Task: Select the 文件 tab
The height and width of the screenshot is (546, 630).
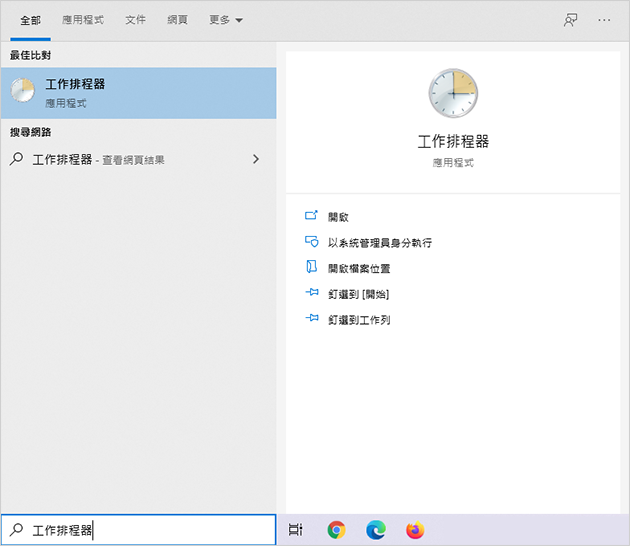Action: [x=135, y=20]
